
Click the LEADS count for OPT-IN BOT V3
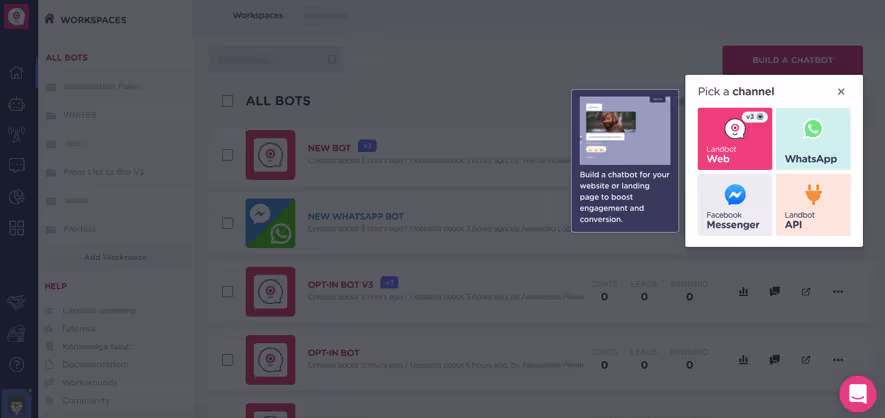[x=644, y=297]
